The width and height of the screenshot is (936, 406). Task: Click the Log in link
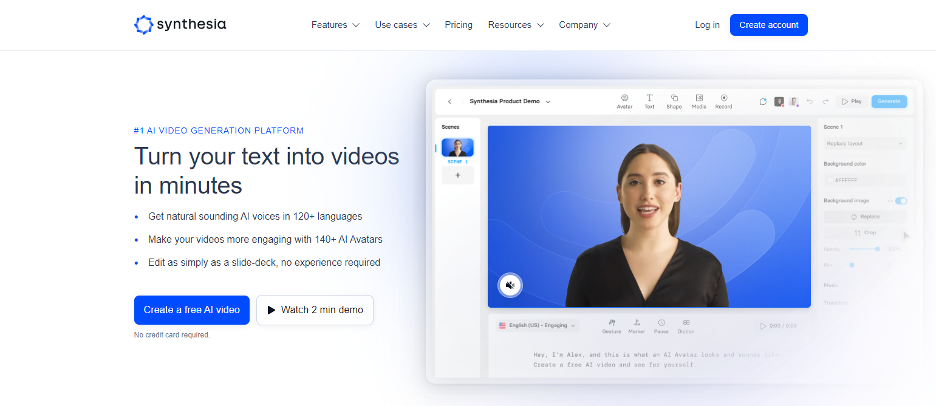pyautogui.click(x=707, y=25)
